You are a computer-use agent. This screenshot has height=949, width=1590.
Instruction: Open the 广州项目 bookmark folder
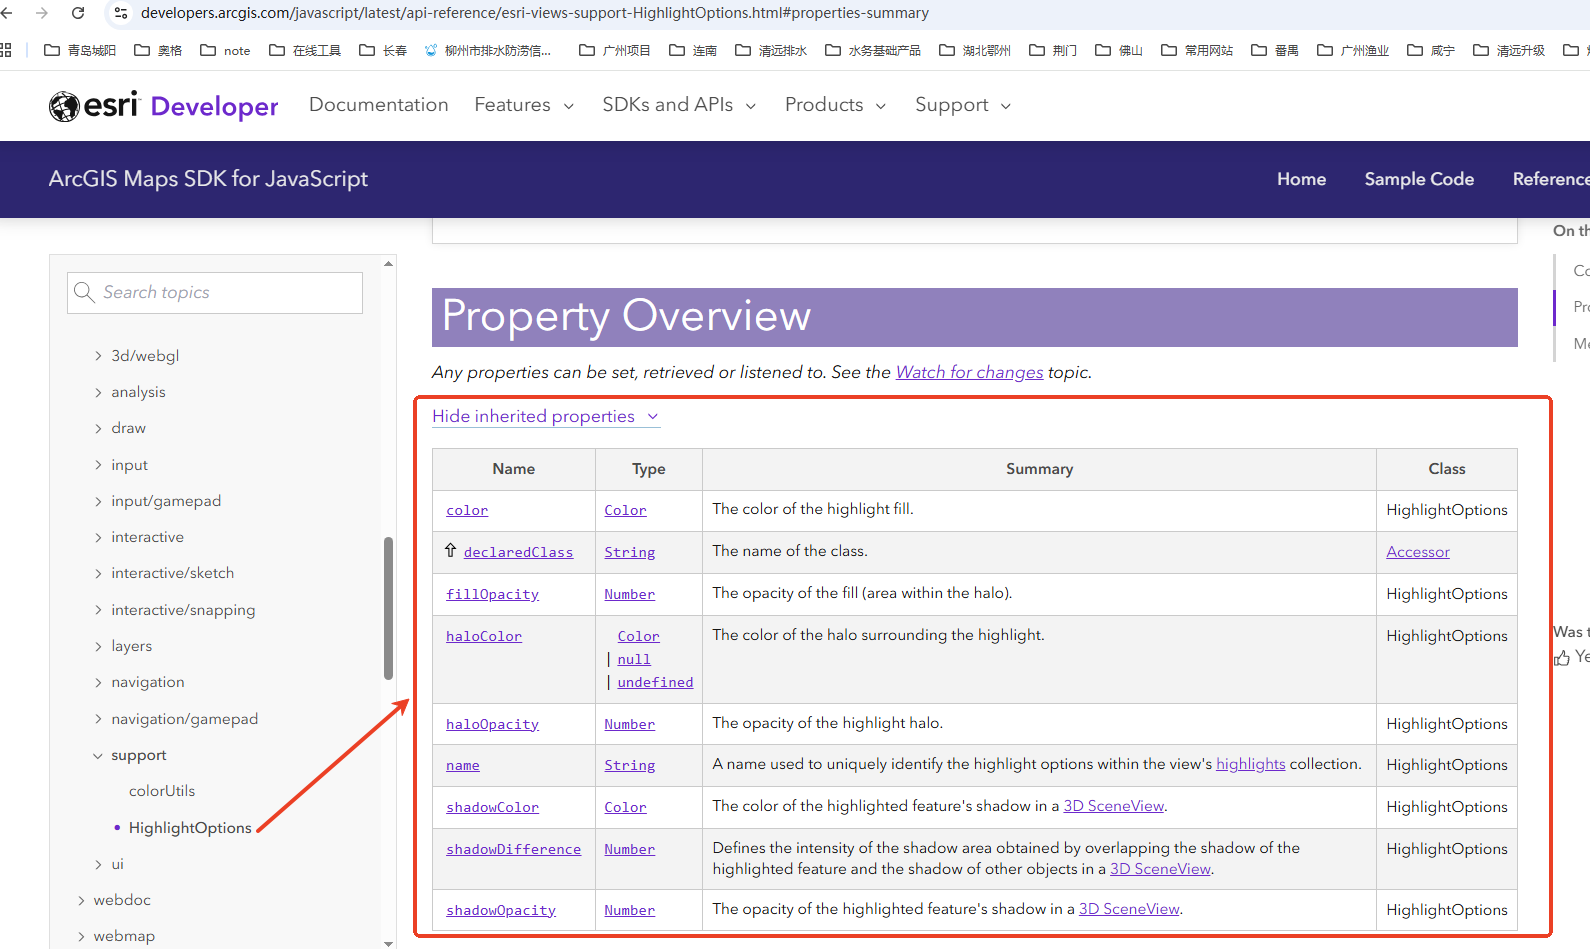pos(615,50)
